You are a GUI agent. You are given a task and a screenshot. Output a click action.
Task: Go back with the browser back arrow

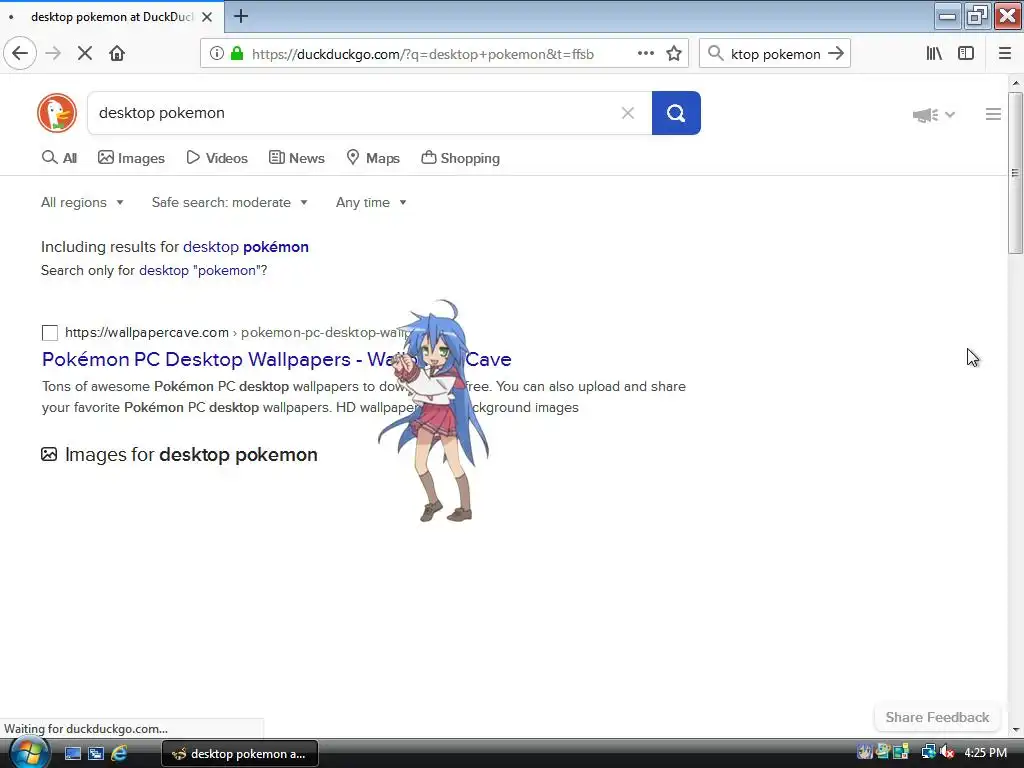click(x=20, y=54)
